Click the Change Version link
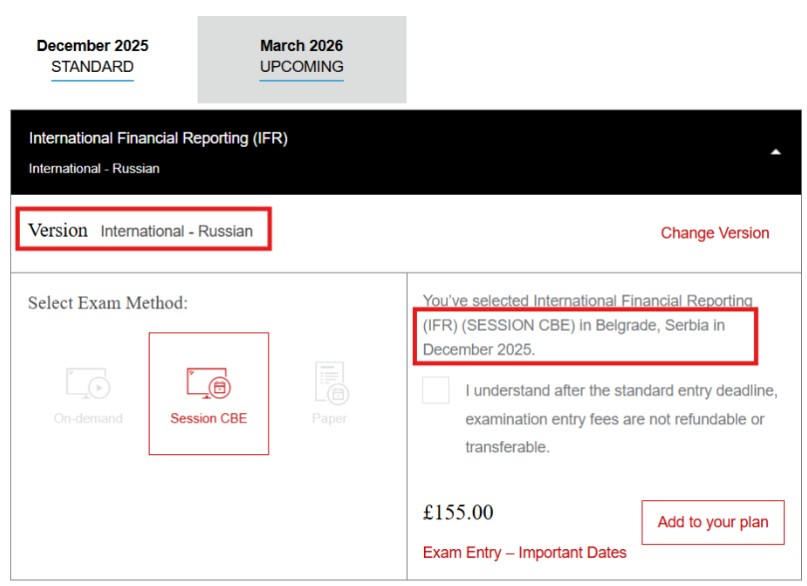807x586 pixels. pos(714,233)
